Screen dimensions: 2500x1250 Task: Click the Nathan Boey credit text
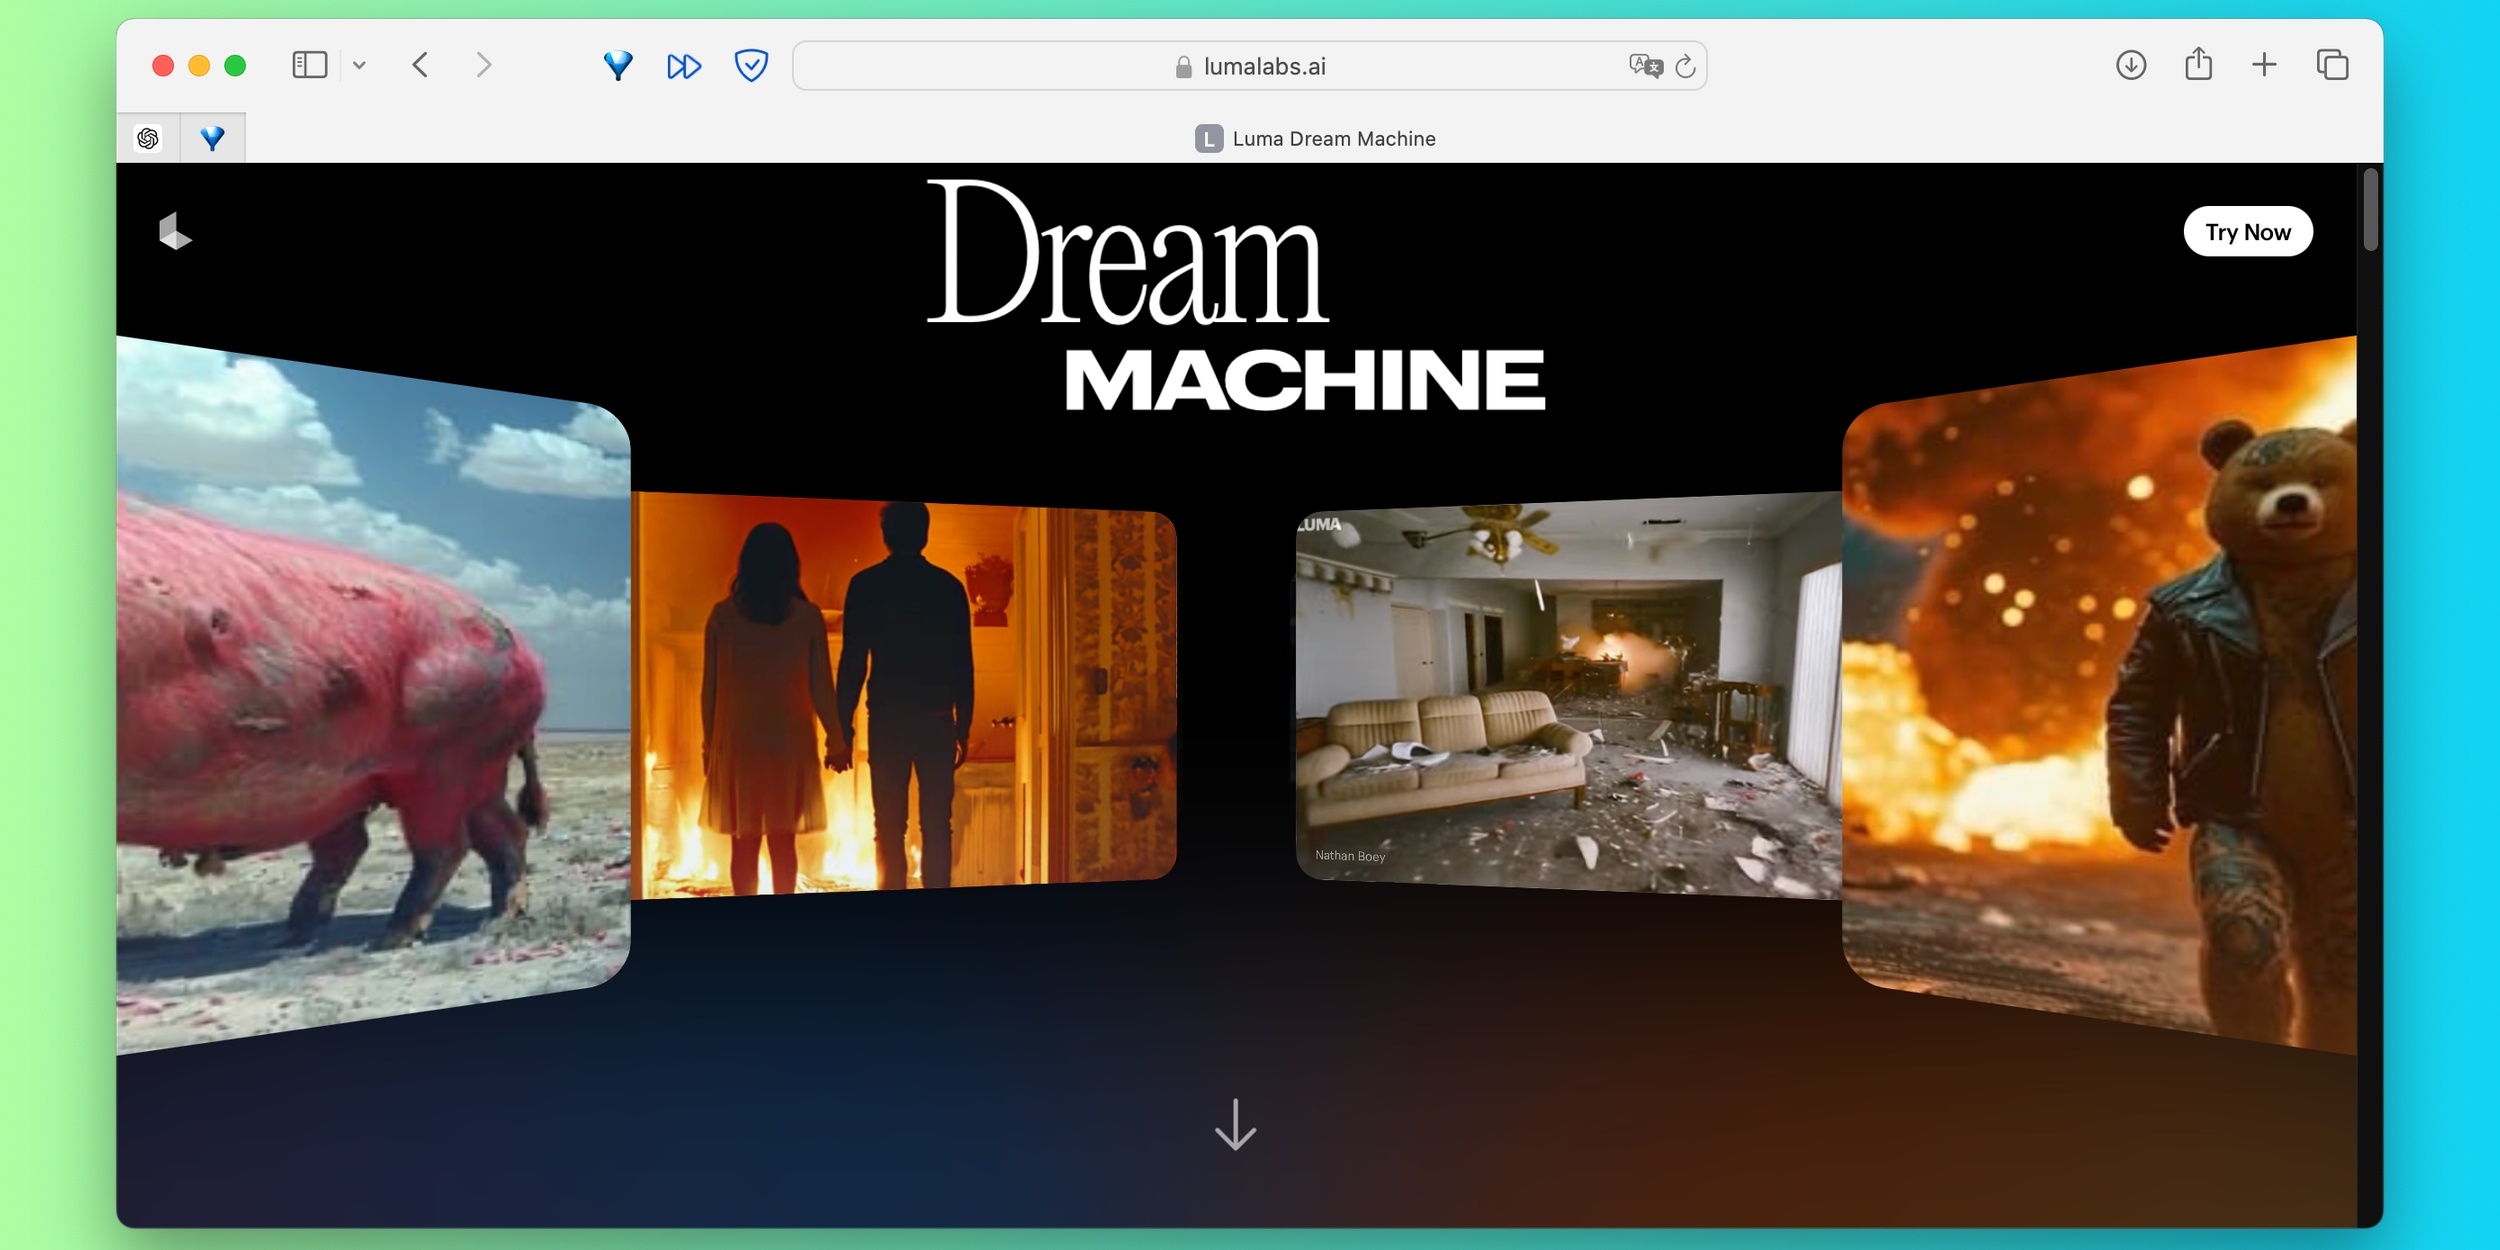click(x=1350, y=856)
